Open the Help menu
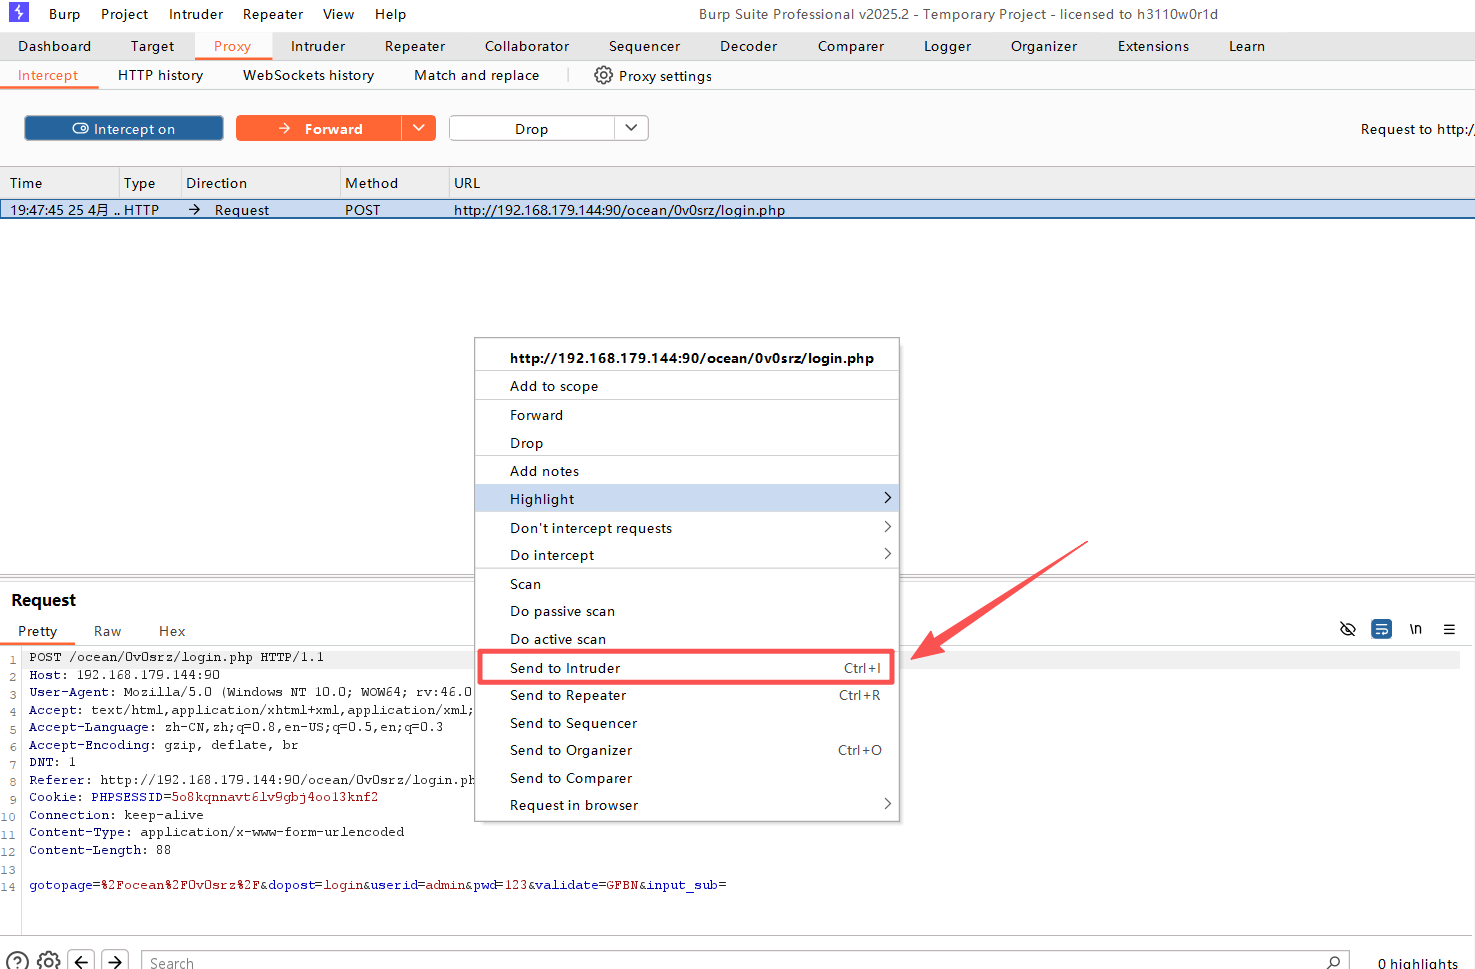This screenshot has width=1475, height=969. (x=390, y=14)
